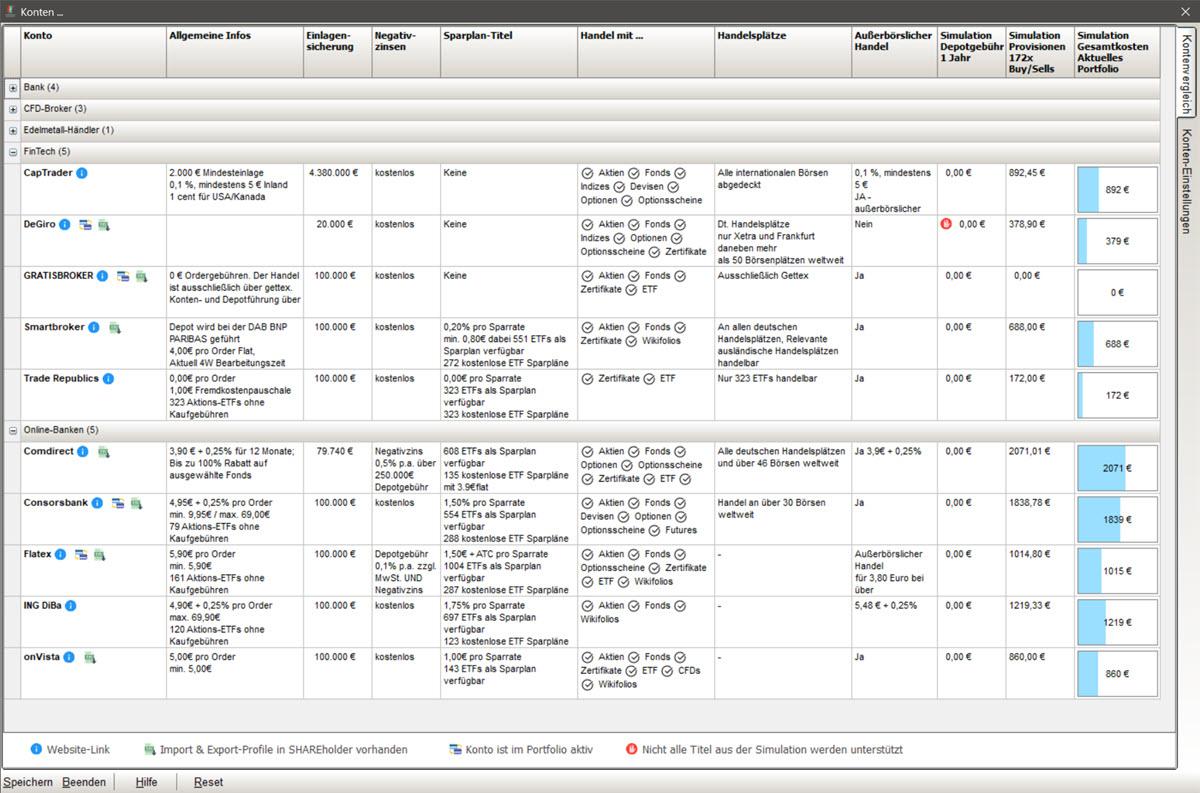Screen dimensions: 1200x793
Task: Click GRATISBROKER portfolio-active icon
Action: (122, 276)
